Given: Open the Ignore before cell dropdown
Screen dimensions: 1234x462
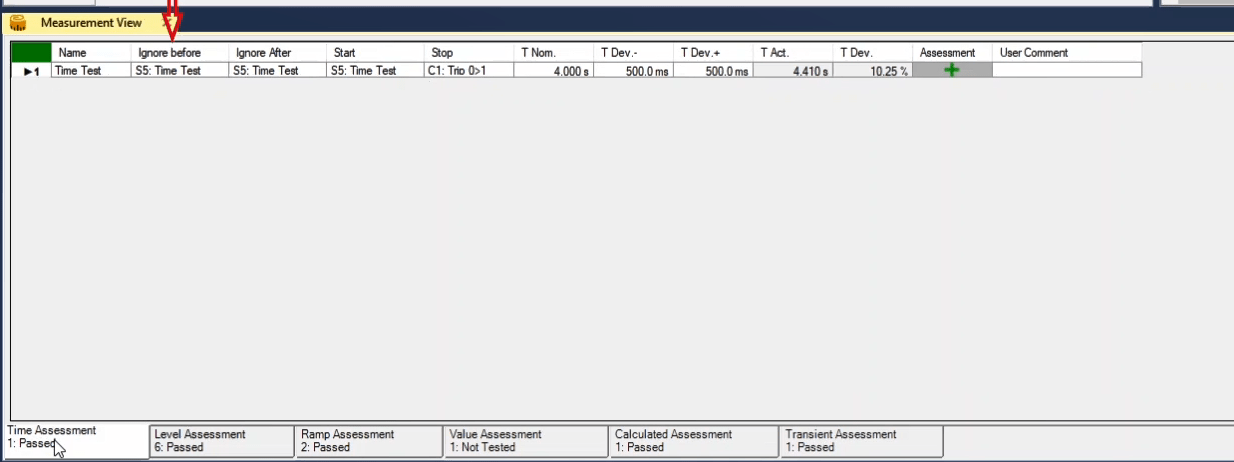Looking at the screenshot, I should (180, 71).
